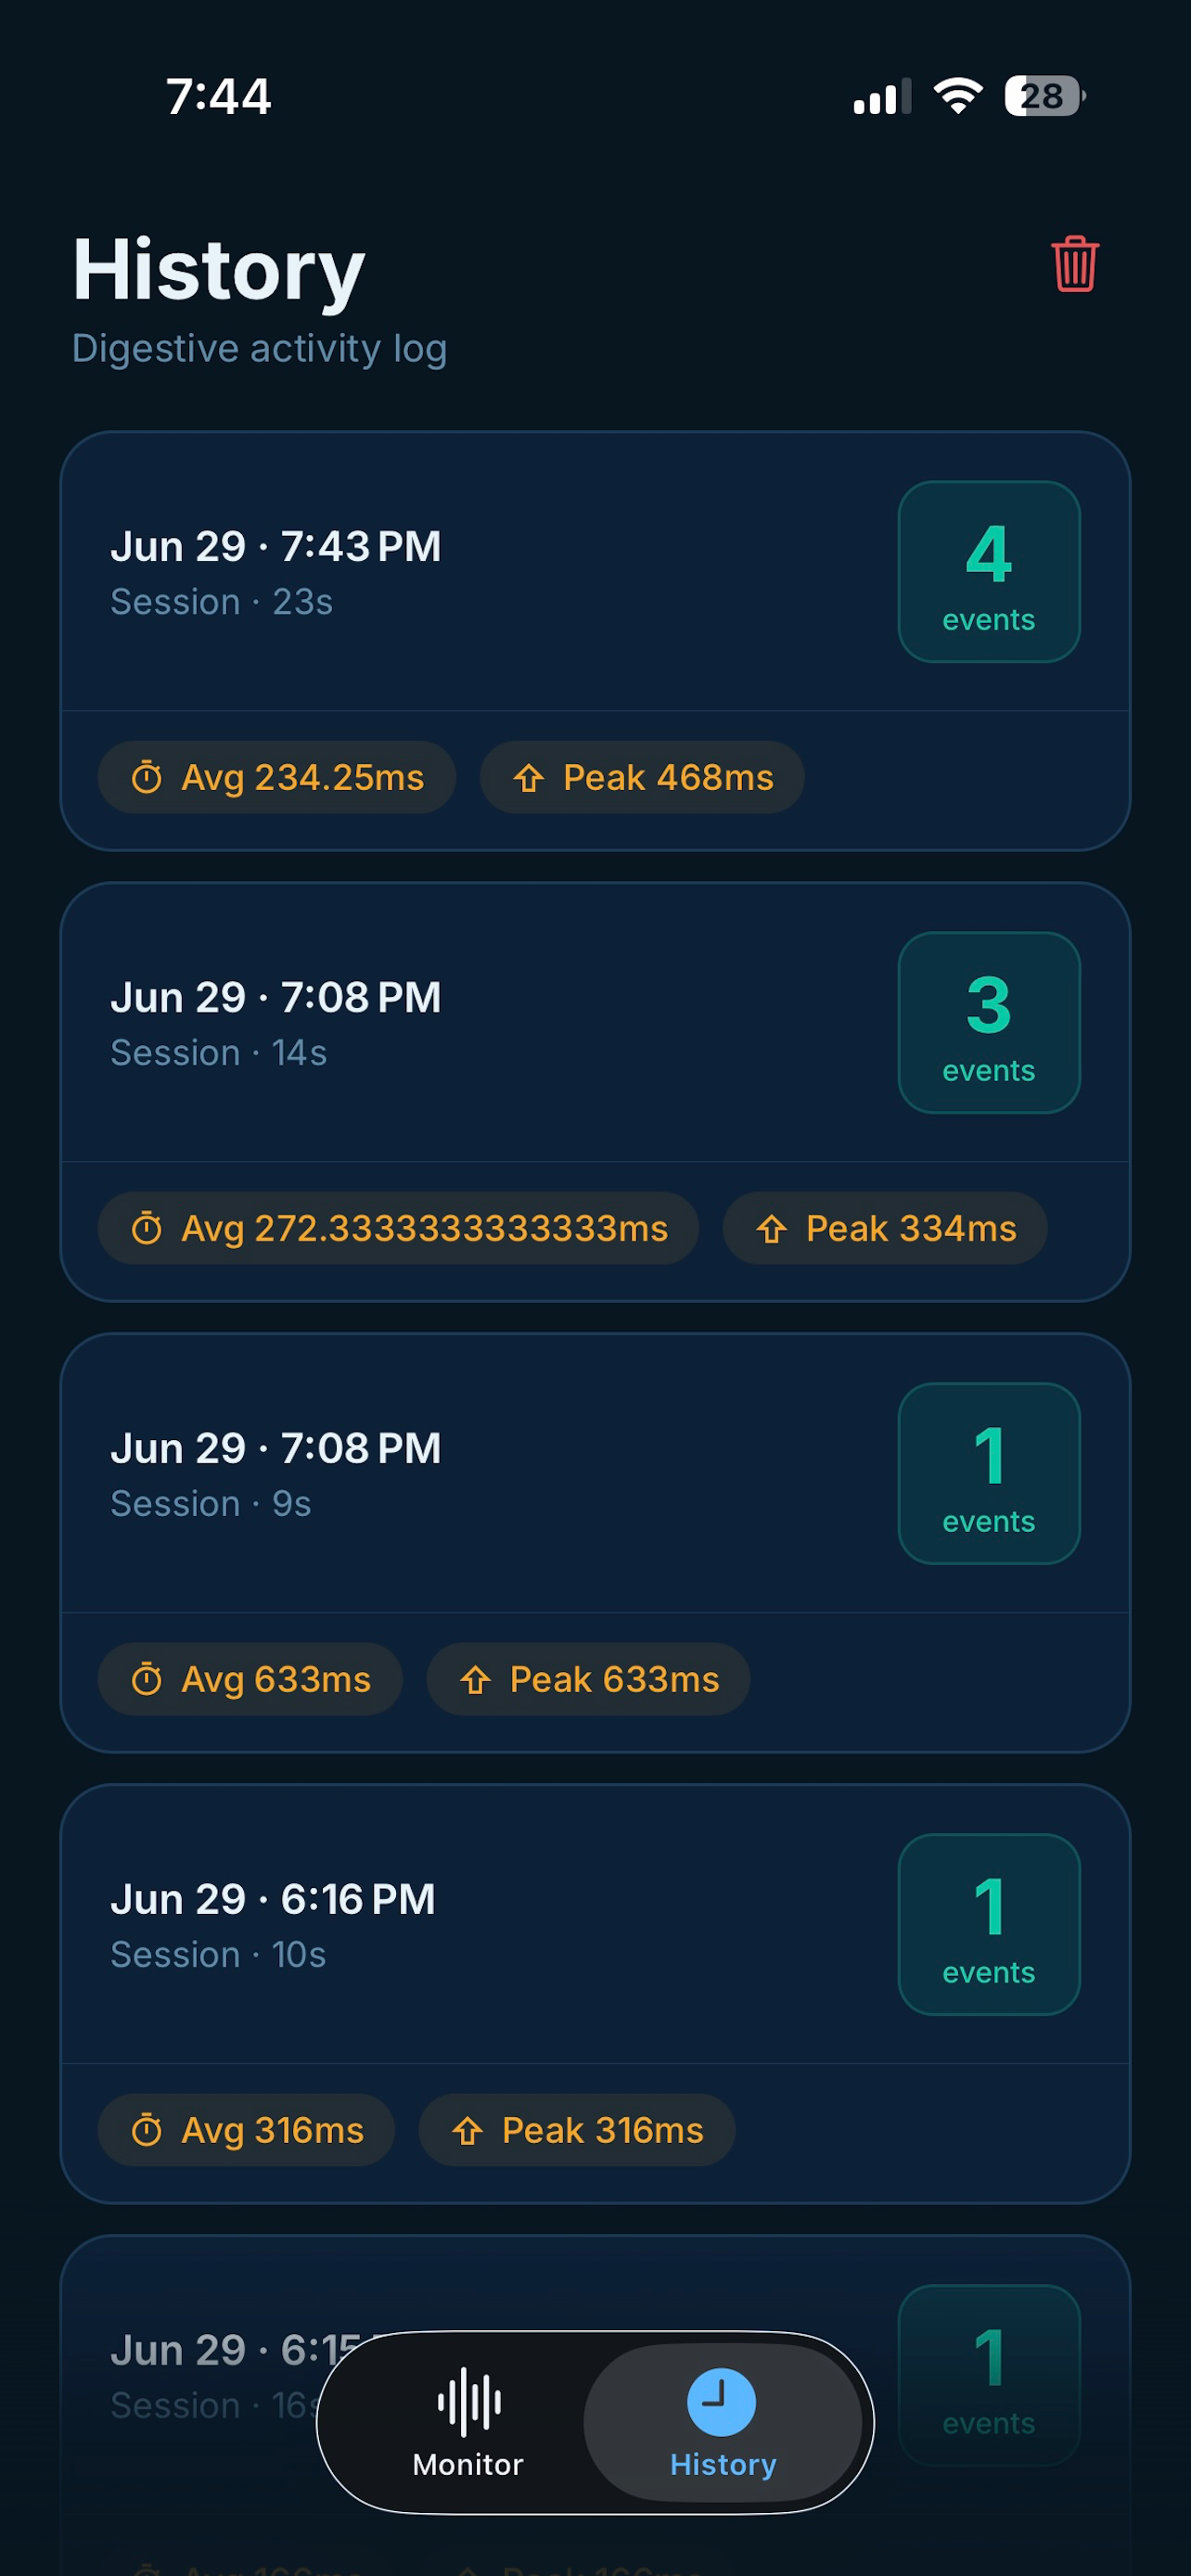Image resolution: width=1191 pixels, height=2576 pixels.
Task: Select the History tab
Action: coord(722,2422)
